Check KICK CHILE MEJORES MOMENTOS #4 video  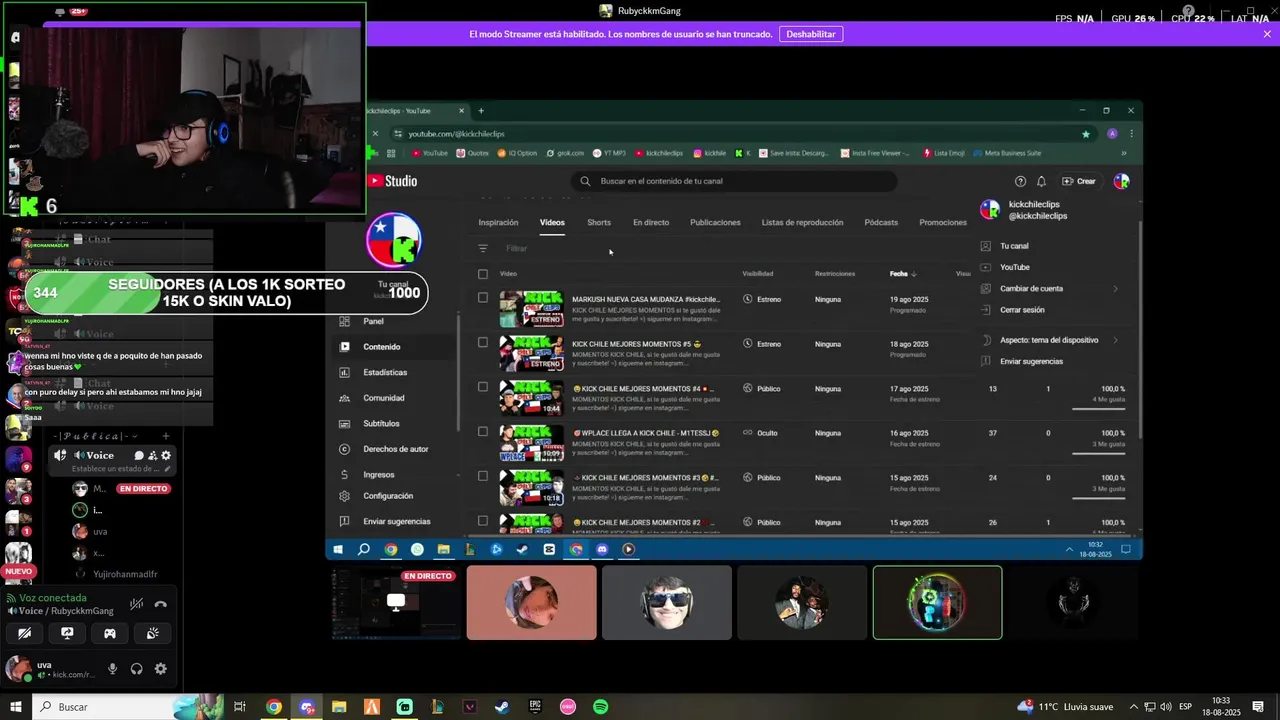pos(483,387)
